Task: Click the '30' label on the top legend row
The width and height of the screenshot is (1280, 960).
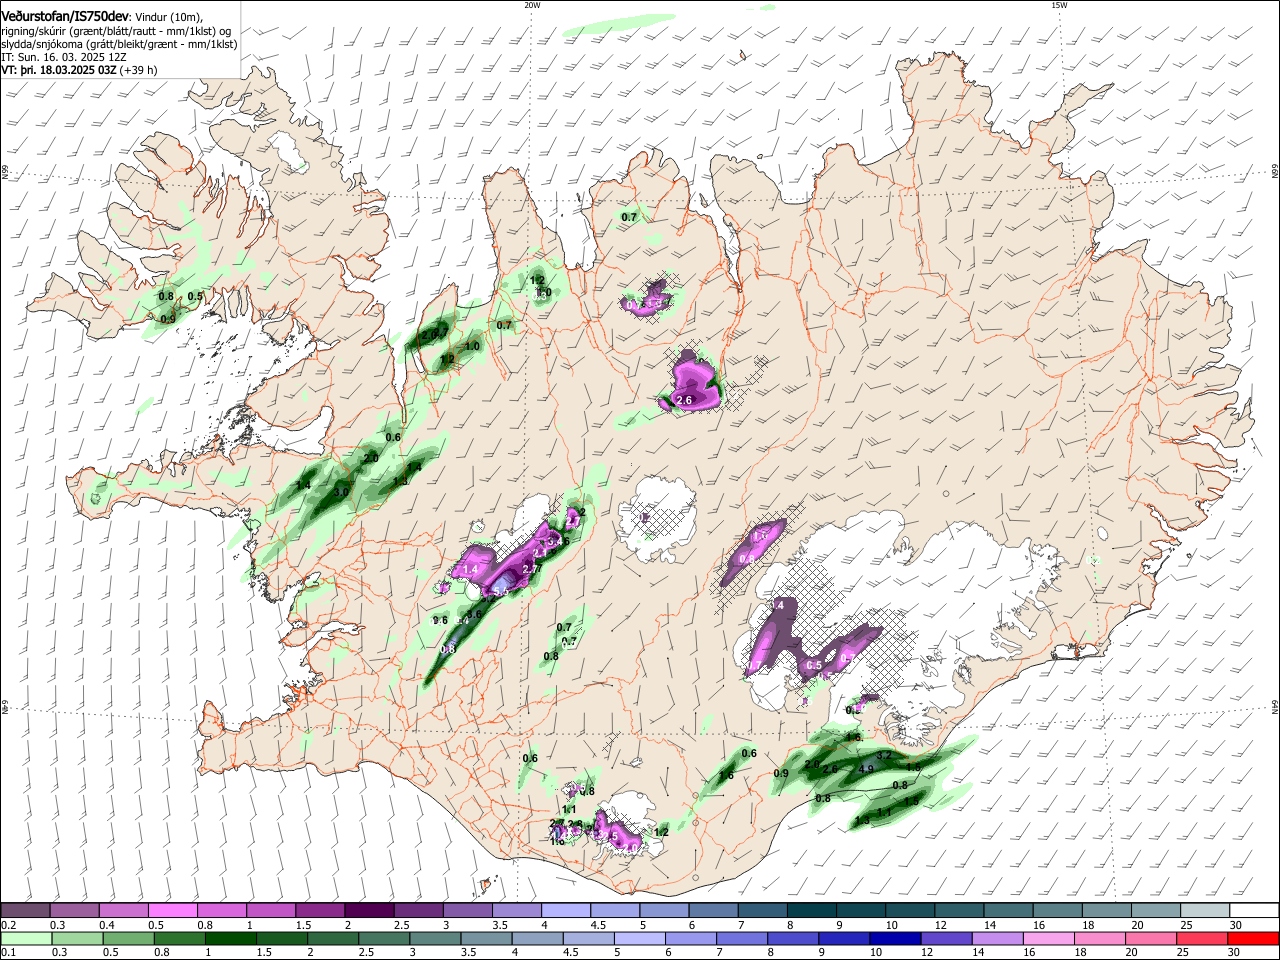Action: (1235, 925)
